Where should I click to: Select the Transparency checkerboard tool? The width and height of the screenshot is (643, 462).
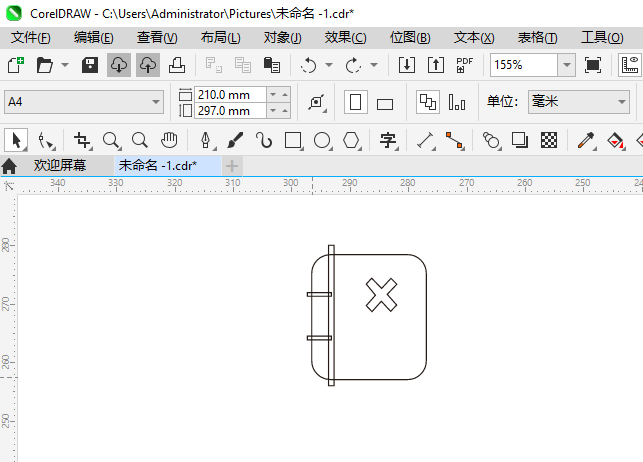click(x=549, y=140)
